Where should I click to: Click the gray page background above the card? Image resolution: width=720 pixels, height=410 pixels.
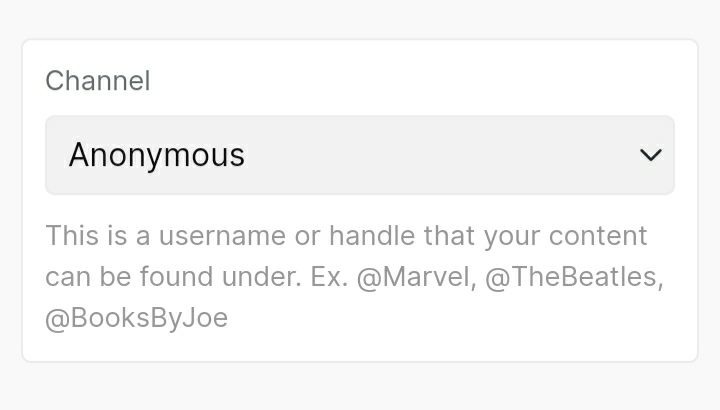[360, 18]
